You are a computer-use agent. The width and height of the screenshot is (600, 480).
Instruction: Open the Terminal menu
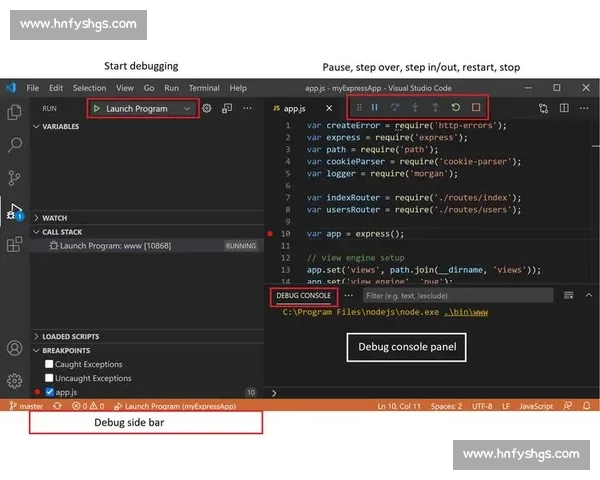coord(204,88)
